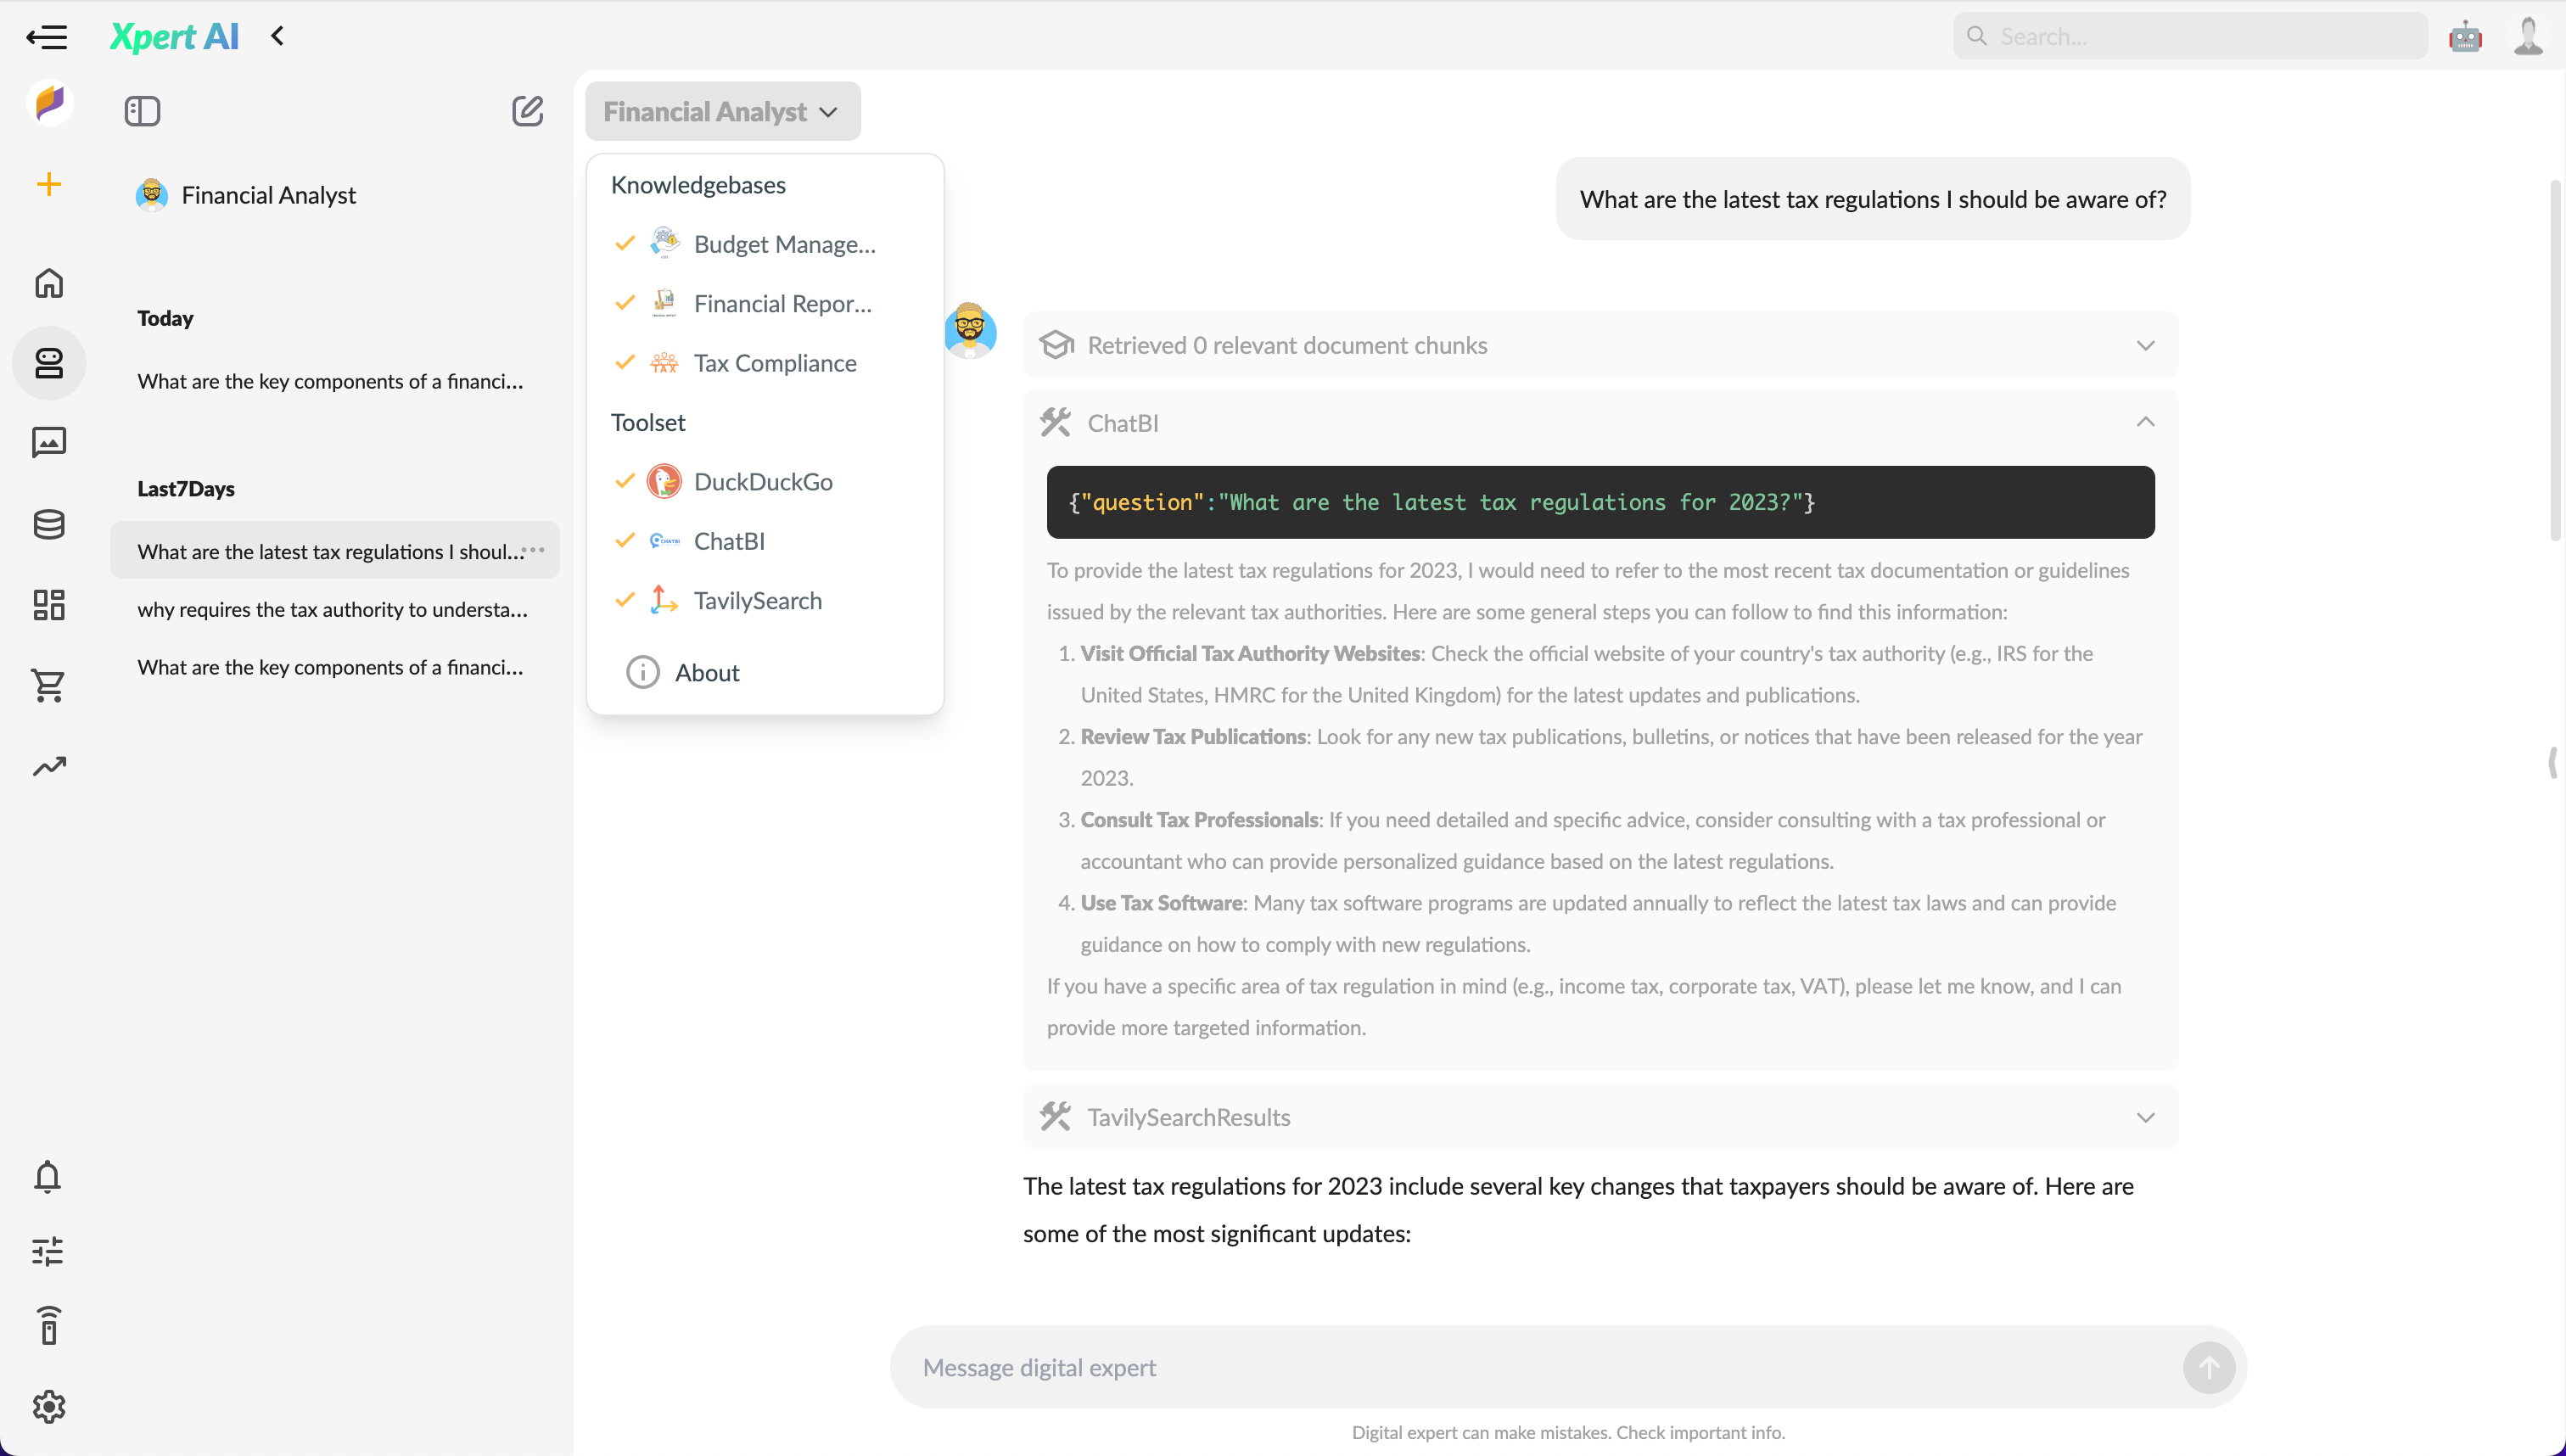Collapse the sidebar with the back arrow
Screen dimensions: 2566x1456
277,36
